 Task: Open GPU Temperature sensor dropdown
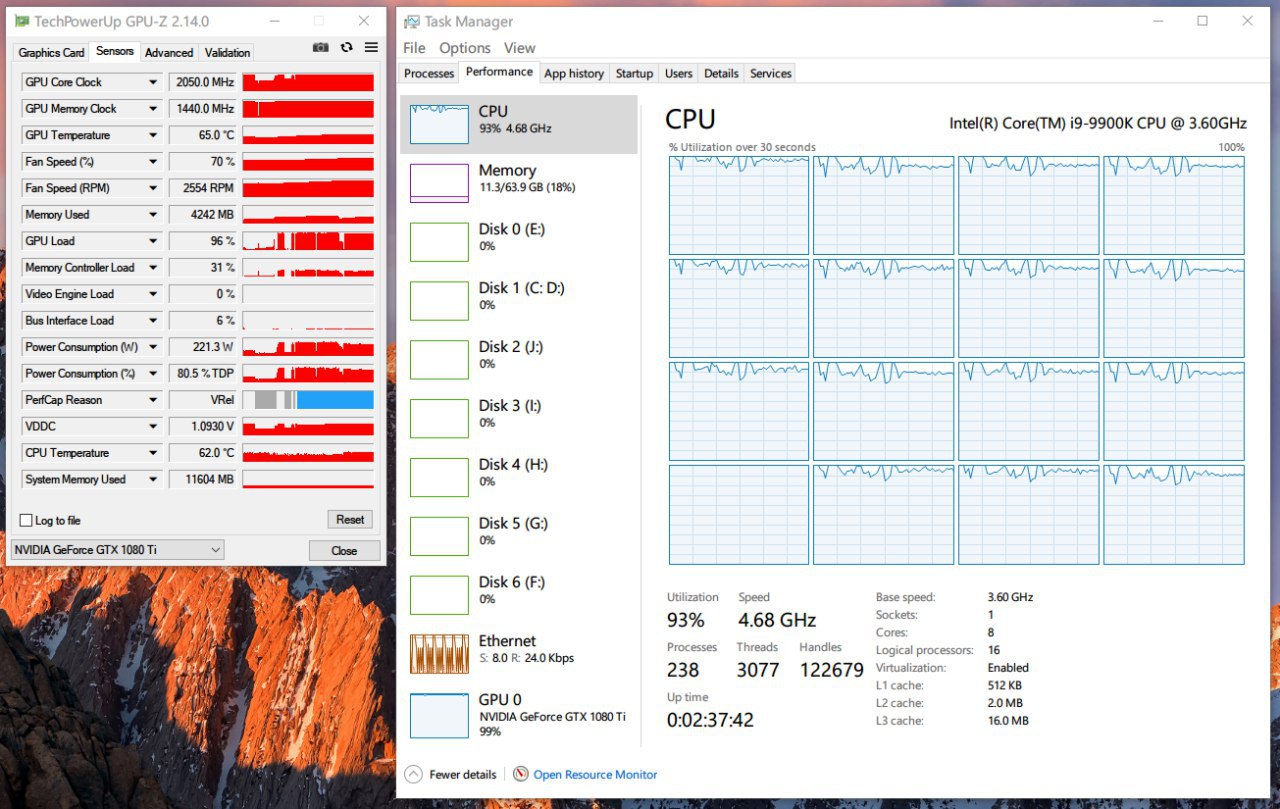tap(153, 135)
